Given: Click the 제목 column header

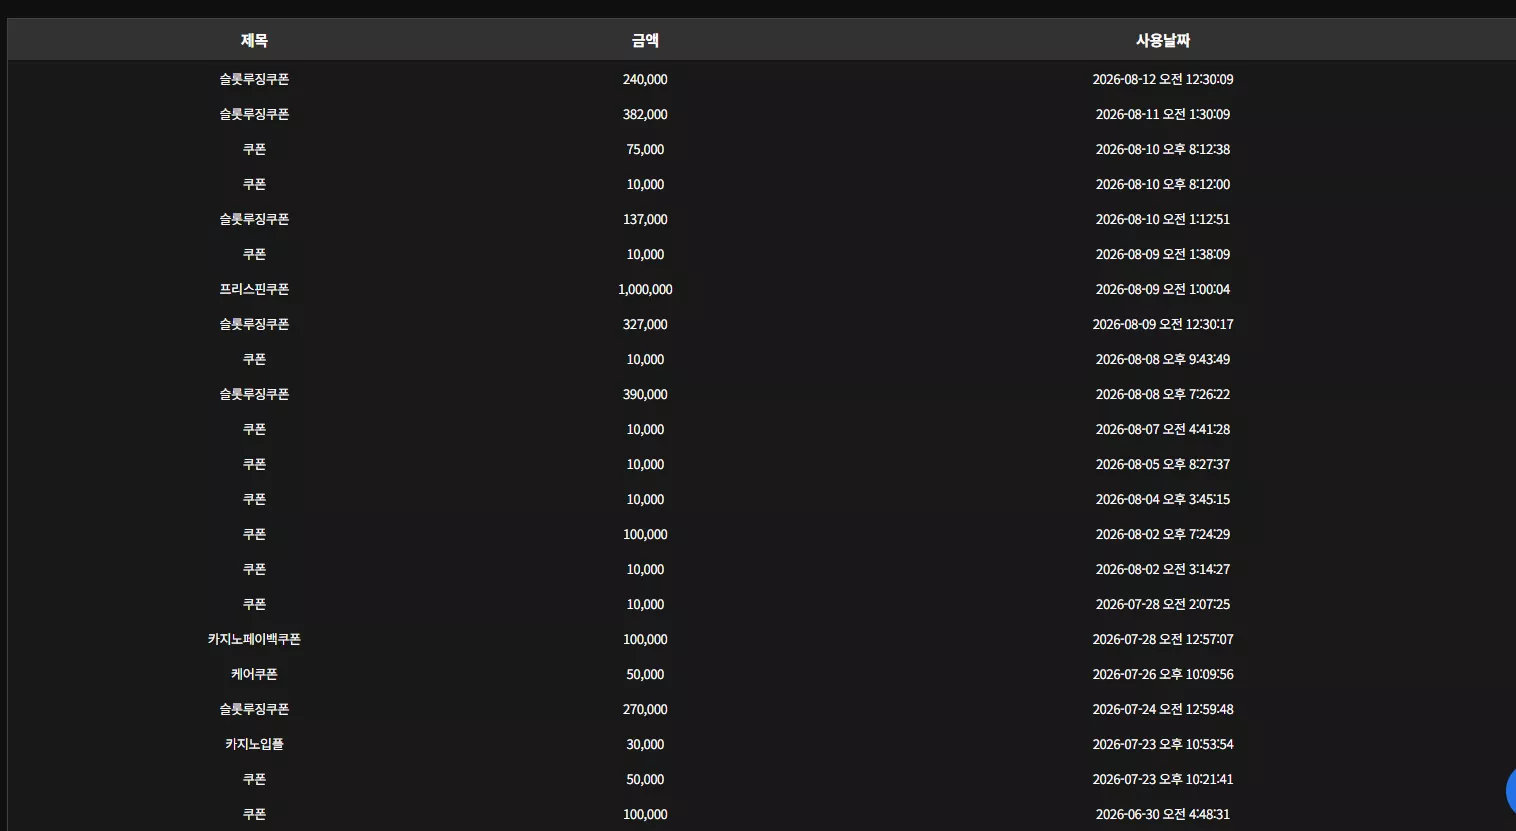Looking at the screenshot, I should (x=254, y=40).
